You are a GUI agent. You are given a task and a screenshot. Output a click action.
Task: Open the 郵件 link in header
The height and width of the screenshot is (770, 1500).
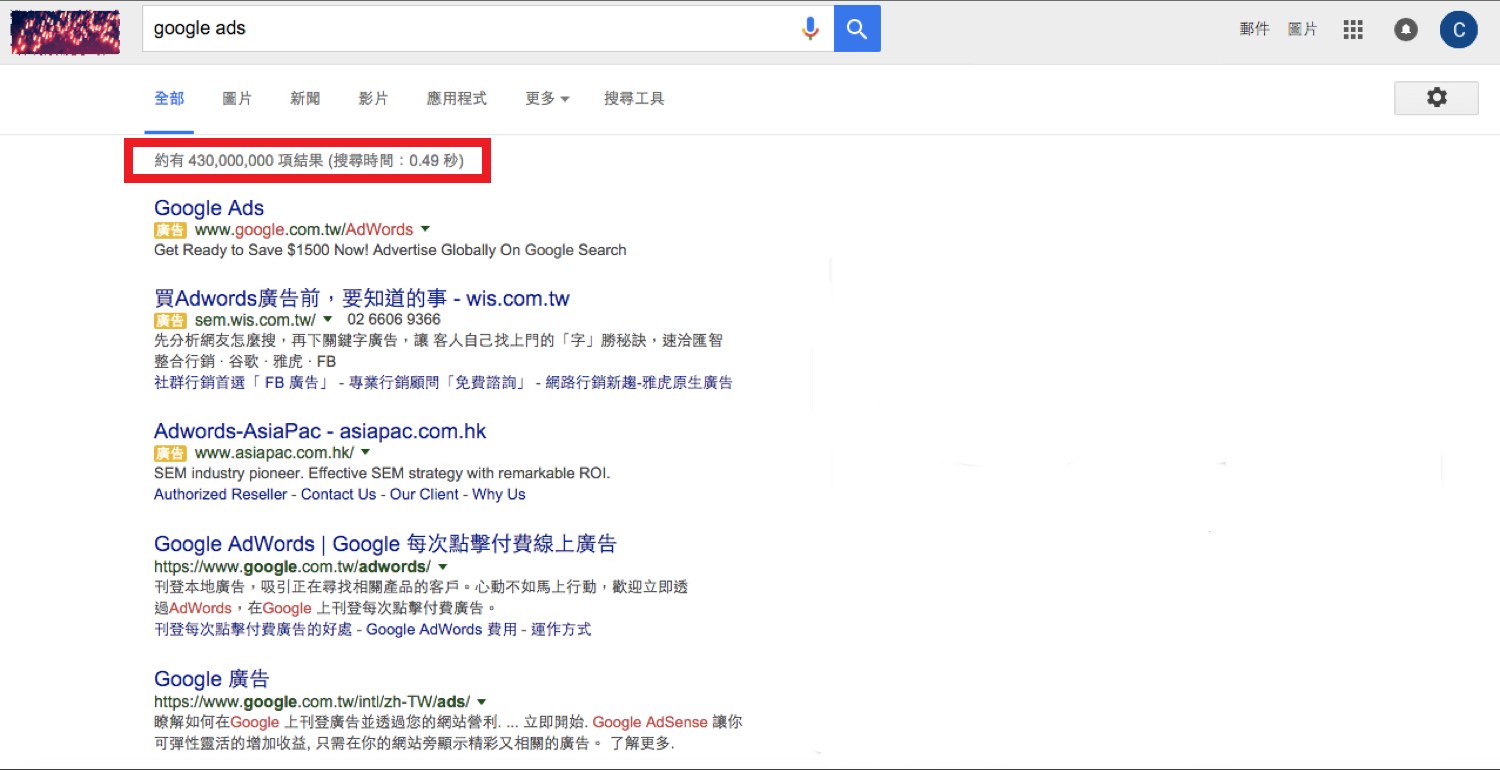coord(1254,30)
